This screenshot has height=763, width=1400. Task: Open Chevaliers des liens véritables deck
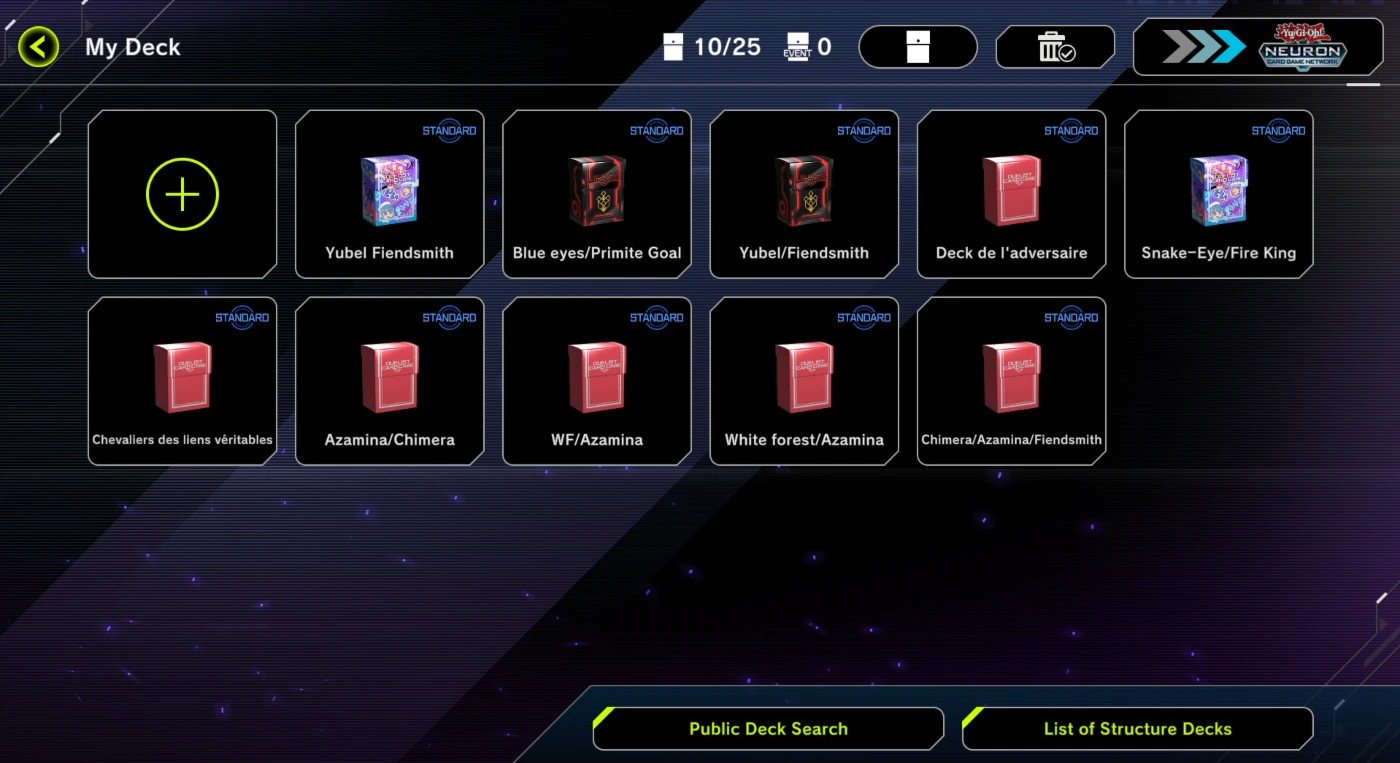[x=182, y=381]
